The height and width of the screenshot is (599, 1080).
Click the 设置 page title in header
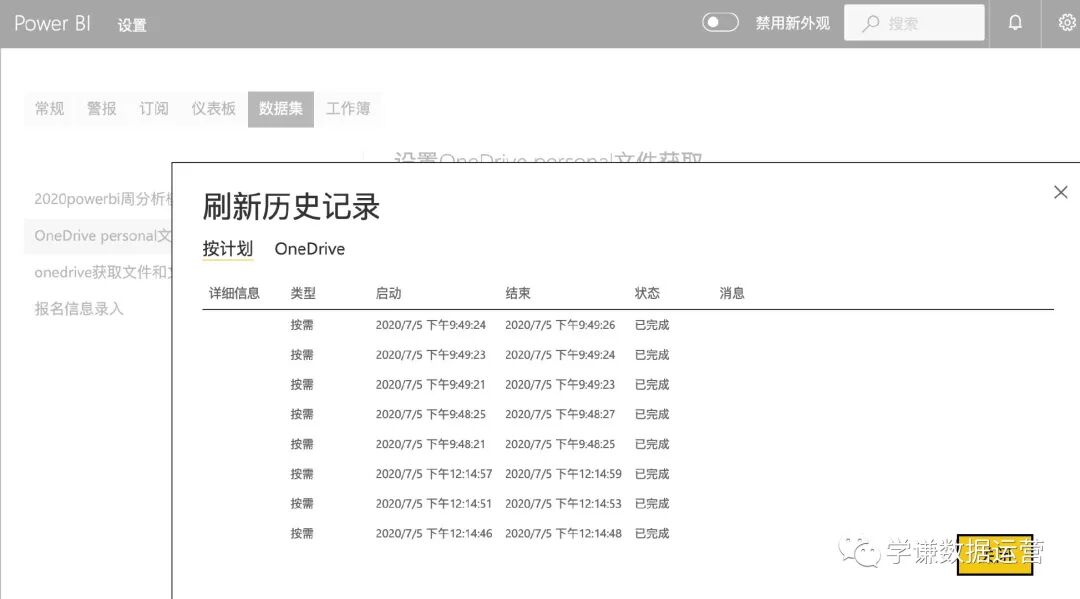(x=132, y=25)
